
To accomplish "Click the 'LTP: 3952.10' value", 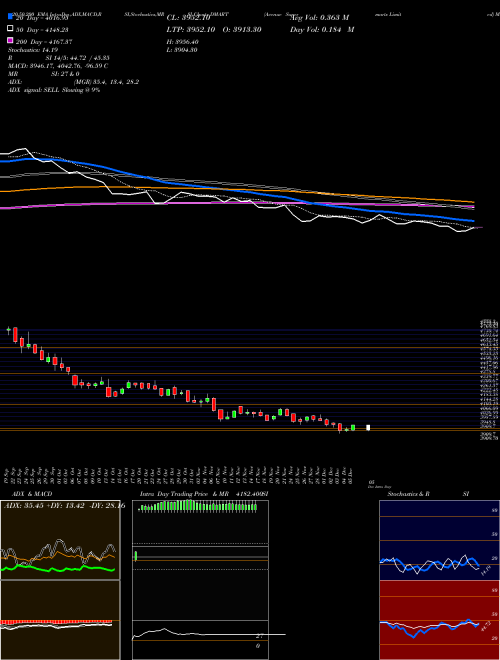I will (x=191, y=30).
